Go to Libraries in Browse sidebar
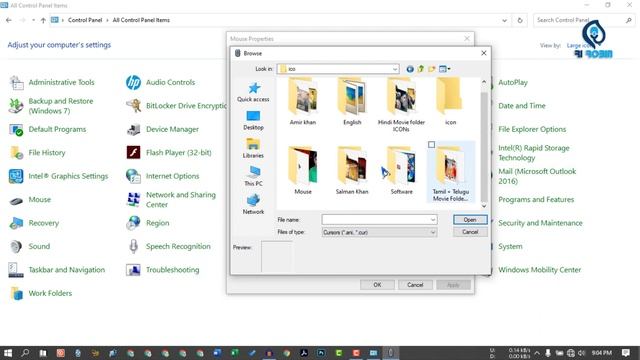The width and height of the screenshot is (640, 360). 253,148
